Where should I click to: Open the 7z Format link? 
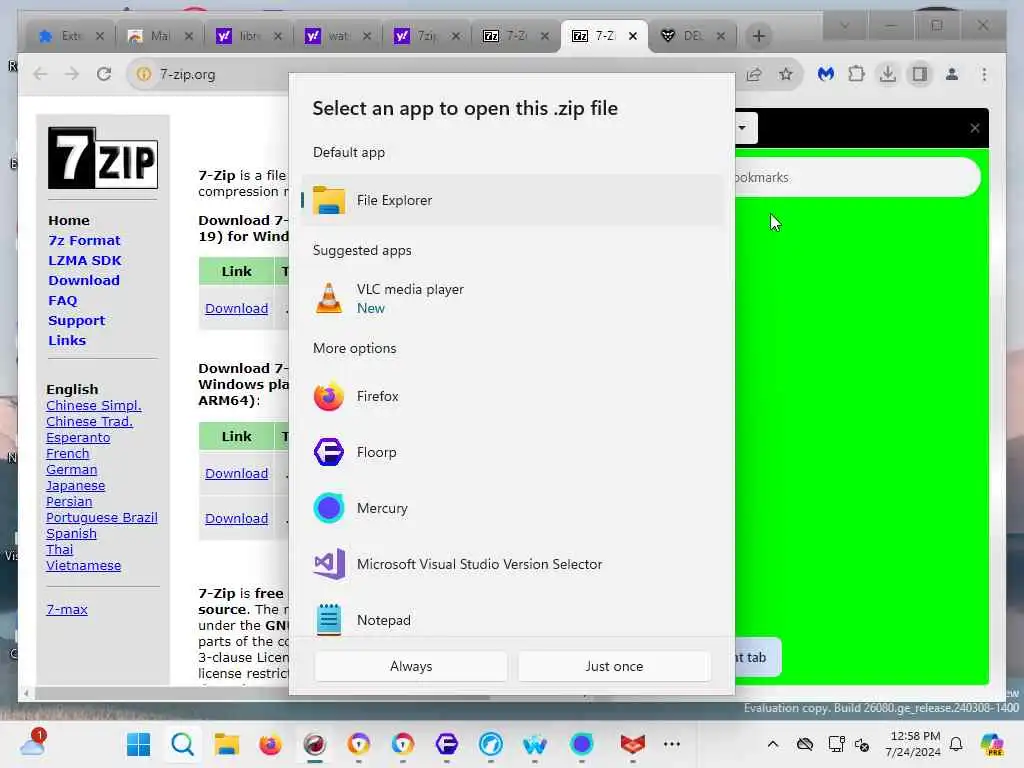(84, 240)
